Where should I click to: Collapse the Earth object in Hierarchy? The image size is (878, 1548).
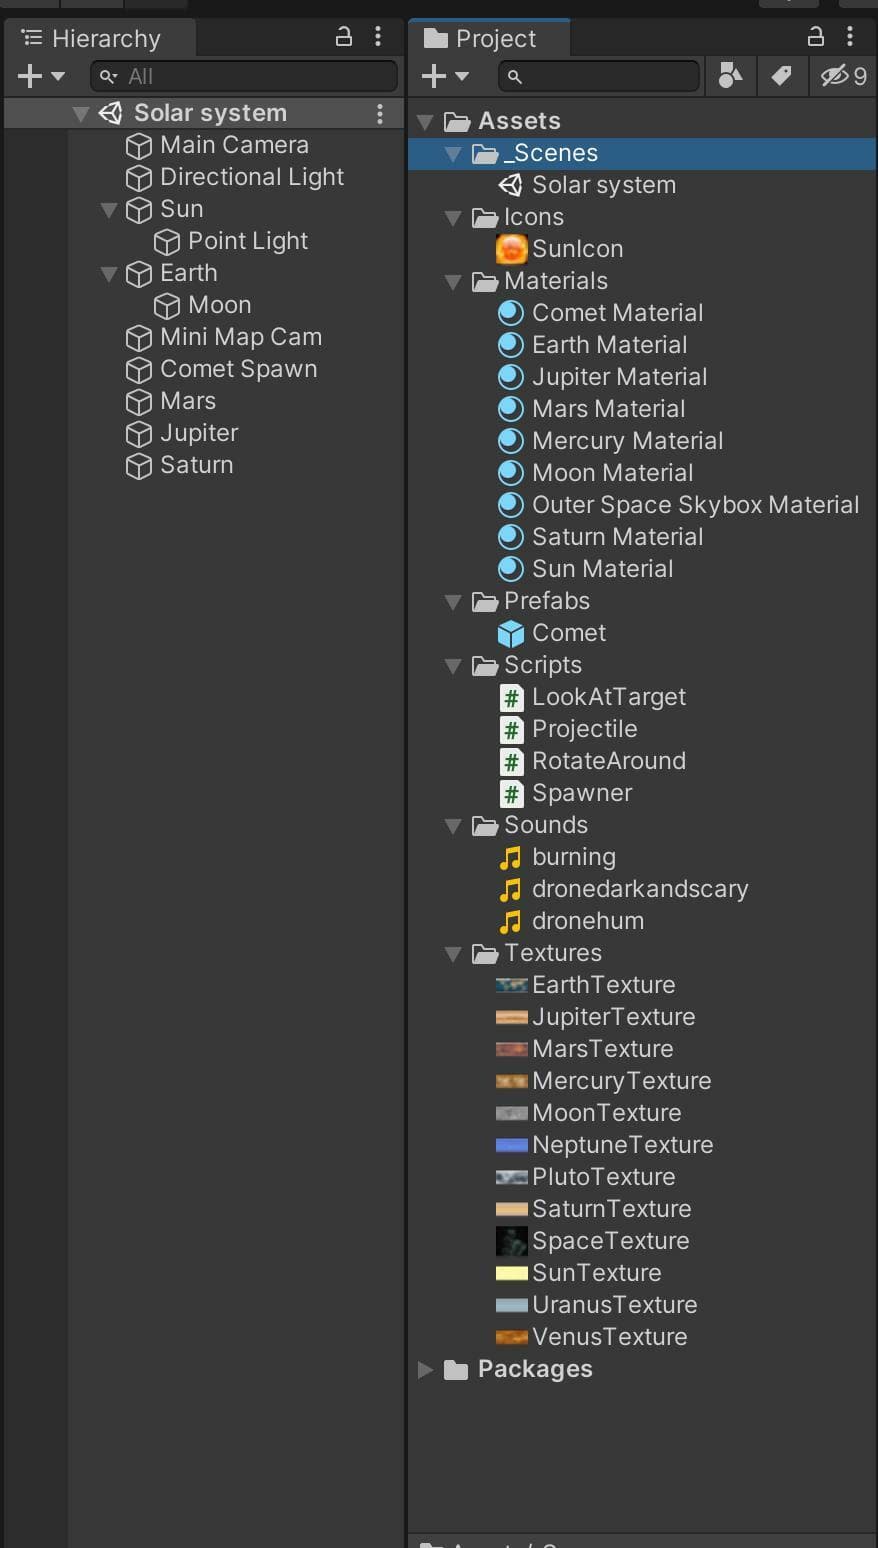coord(109,274)
